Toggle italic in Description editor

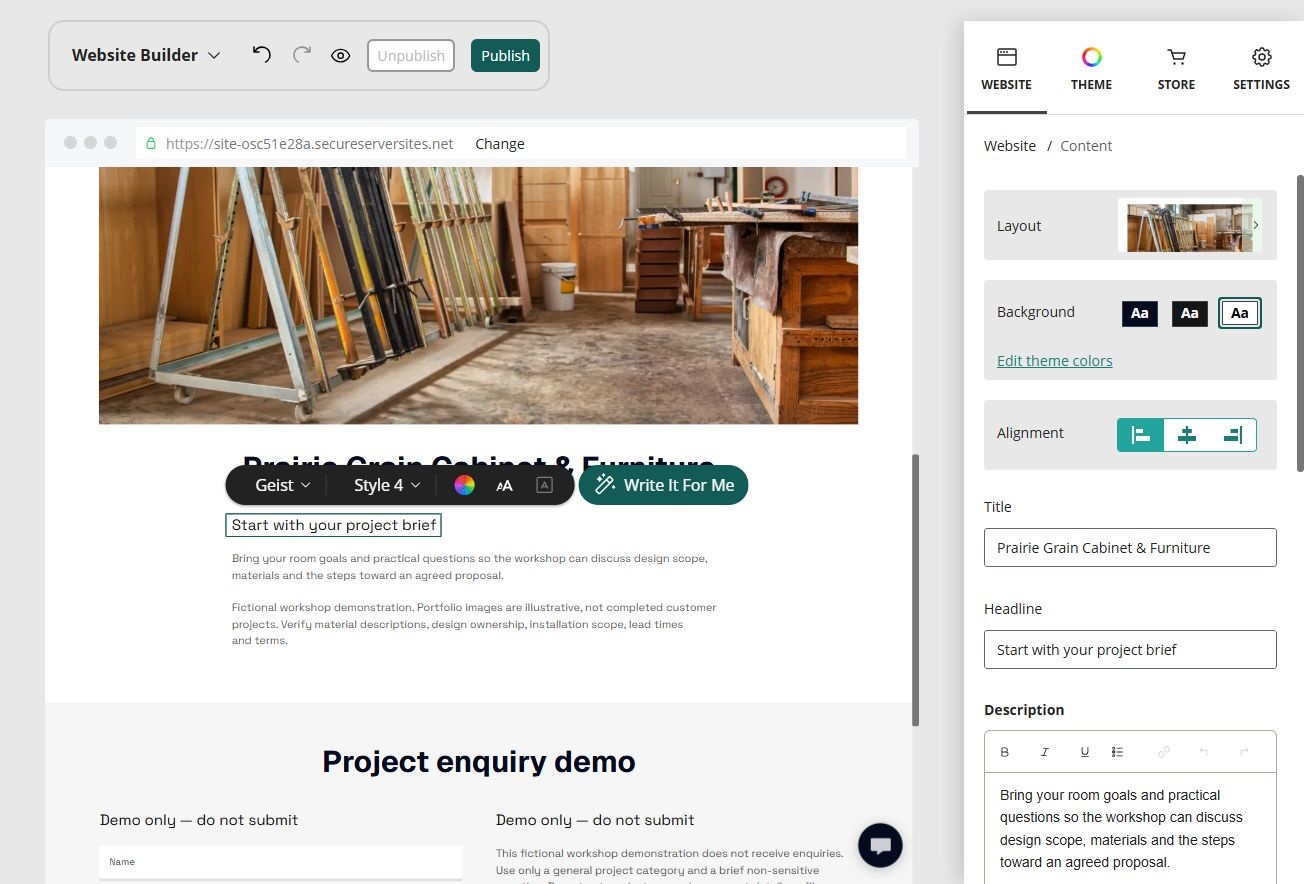pyautogui.click(x=1045, y=752)
